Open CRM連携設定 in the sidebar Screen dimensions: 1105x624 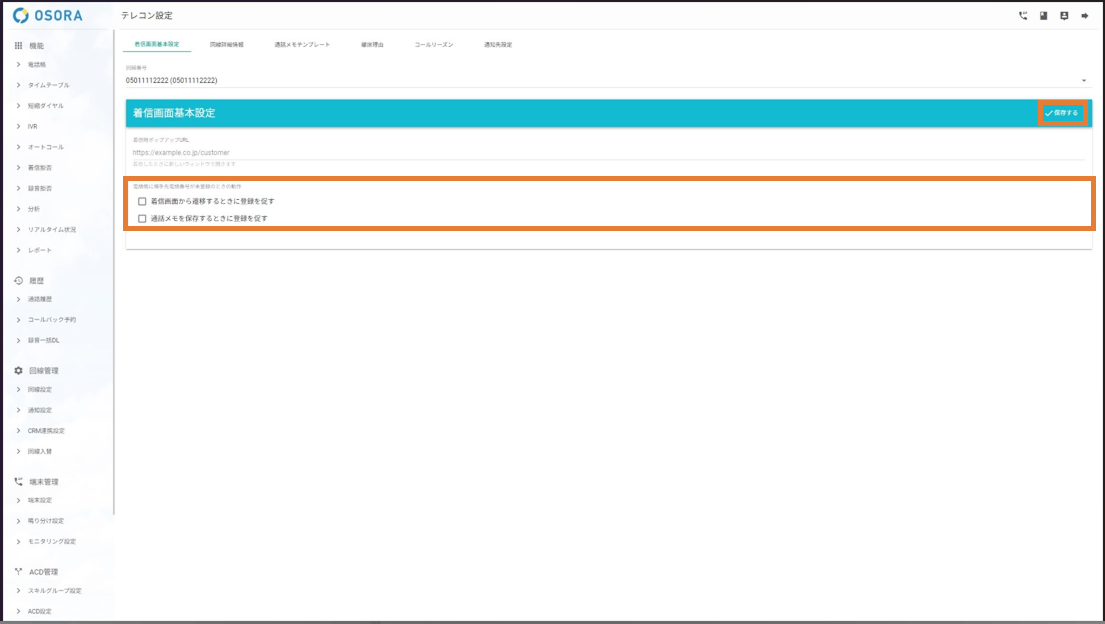point(45,431)
